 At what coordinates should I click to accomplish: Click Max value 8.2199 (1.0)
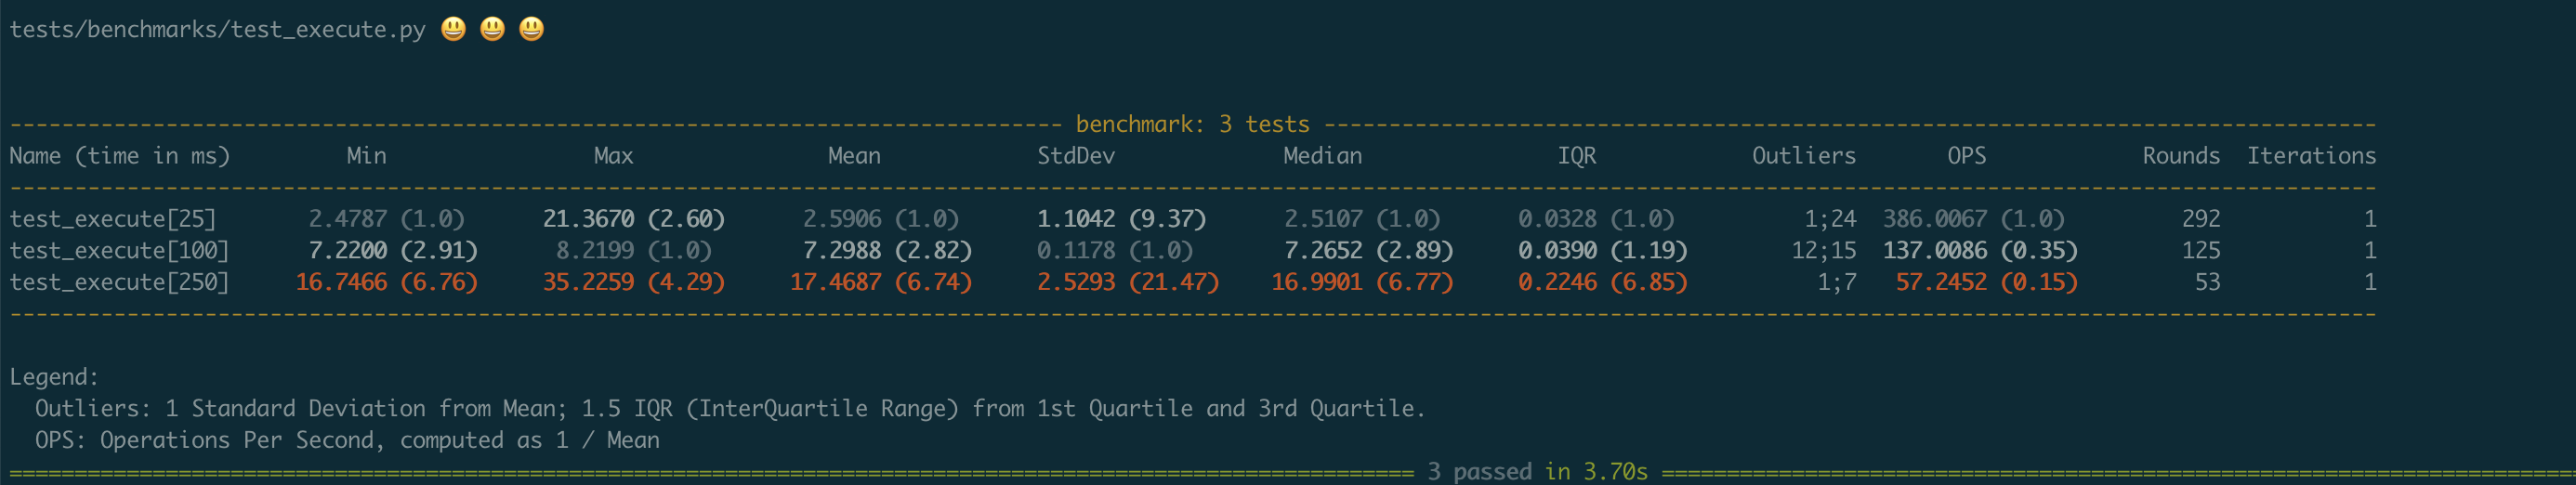[x=634, y=250]
